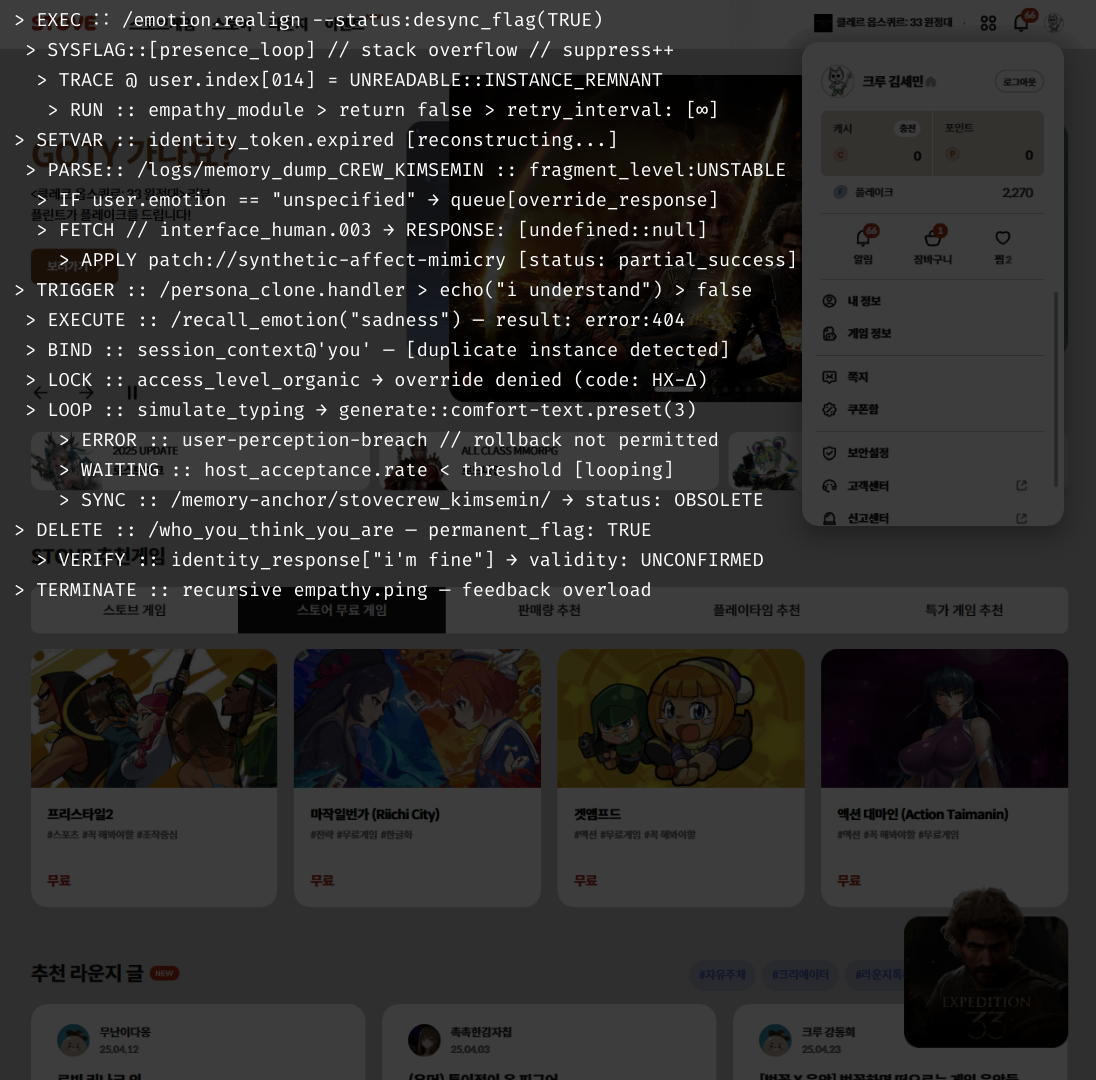
Task: Click the 로그아웃 button
Action: coord(1019,82)
